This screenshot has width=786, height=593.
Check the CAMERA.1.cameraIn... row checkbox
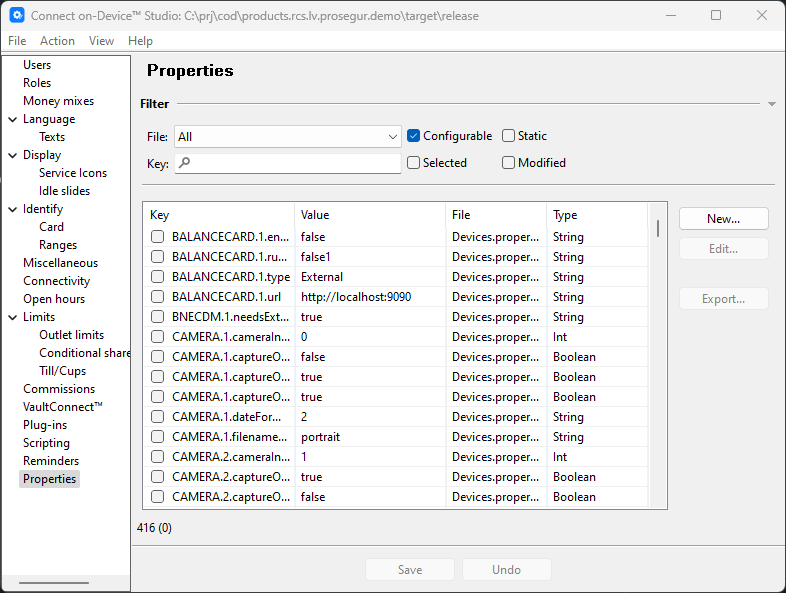157,337
